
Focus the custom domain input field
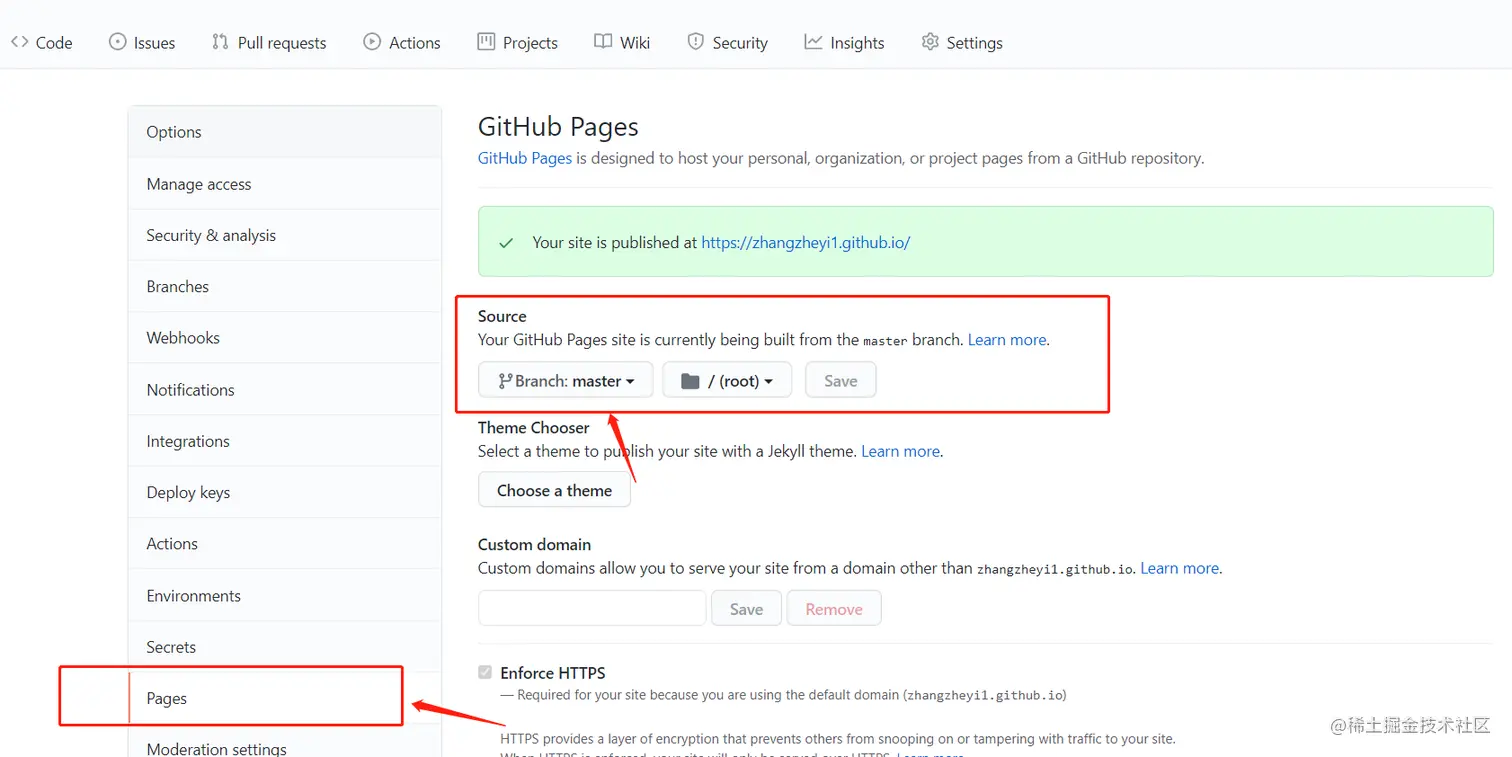pos(592,608)
